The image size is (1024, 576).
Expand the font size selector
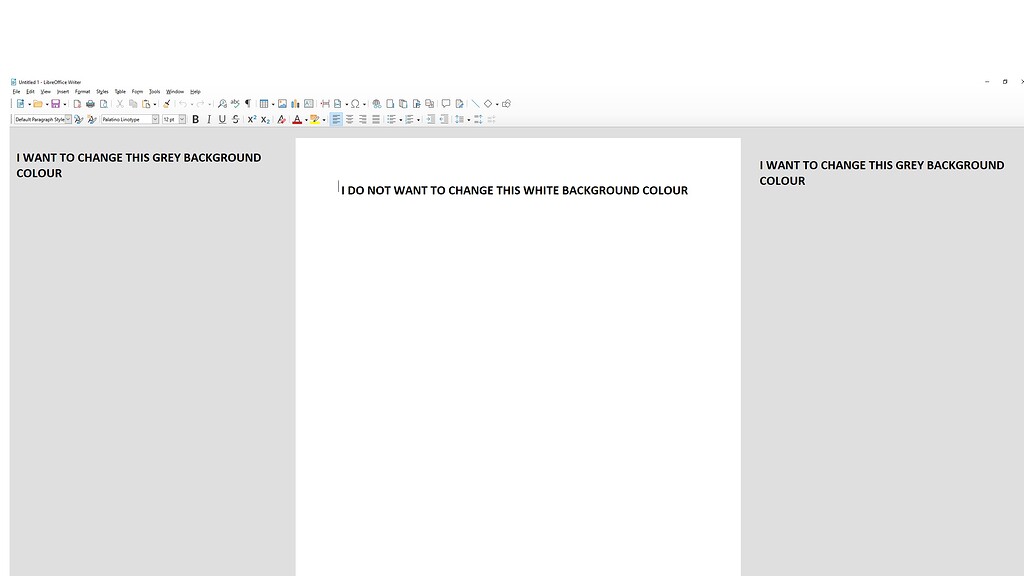(x=182, y=119)
